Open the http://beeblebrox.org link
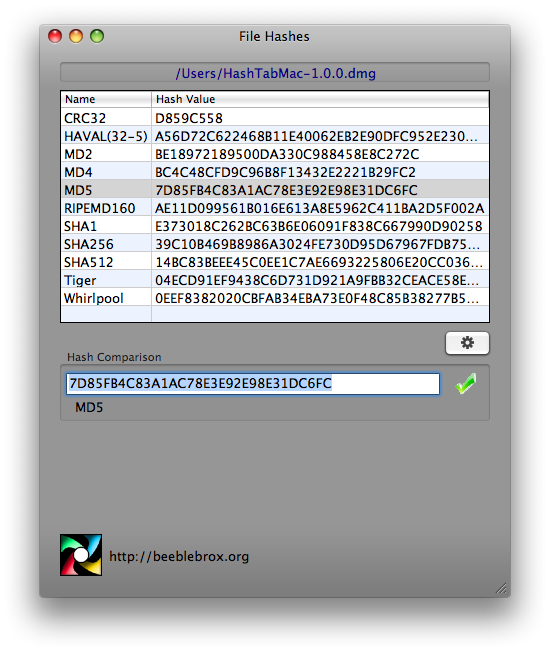The height and width of the screenshot is (652, 550). click(x=179, y=556)
